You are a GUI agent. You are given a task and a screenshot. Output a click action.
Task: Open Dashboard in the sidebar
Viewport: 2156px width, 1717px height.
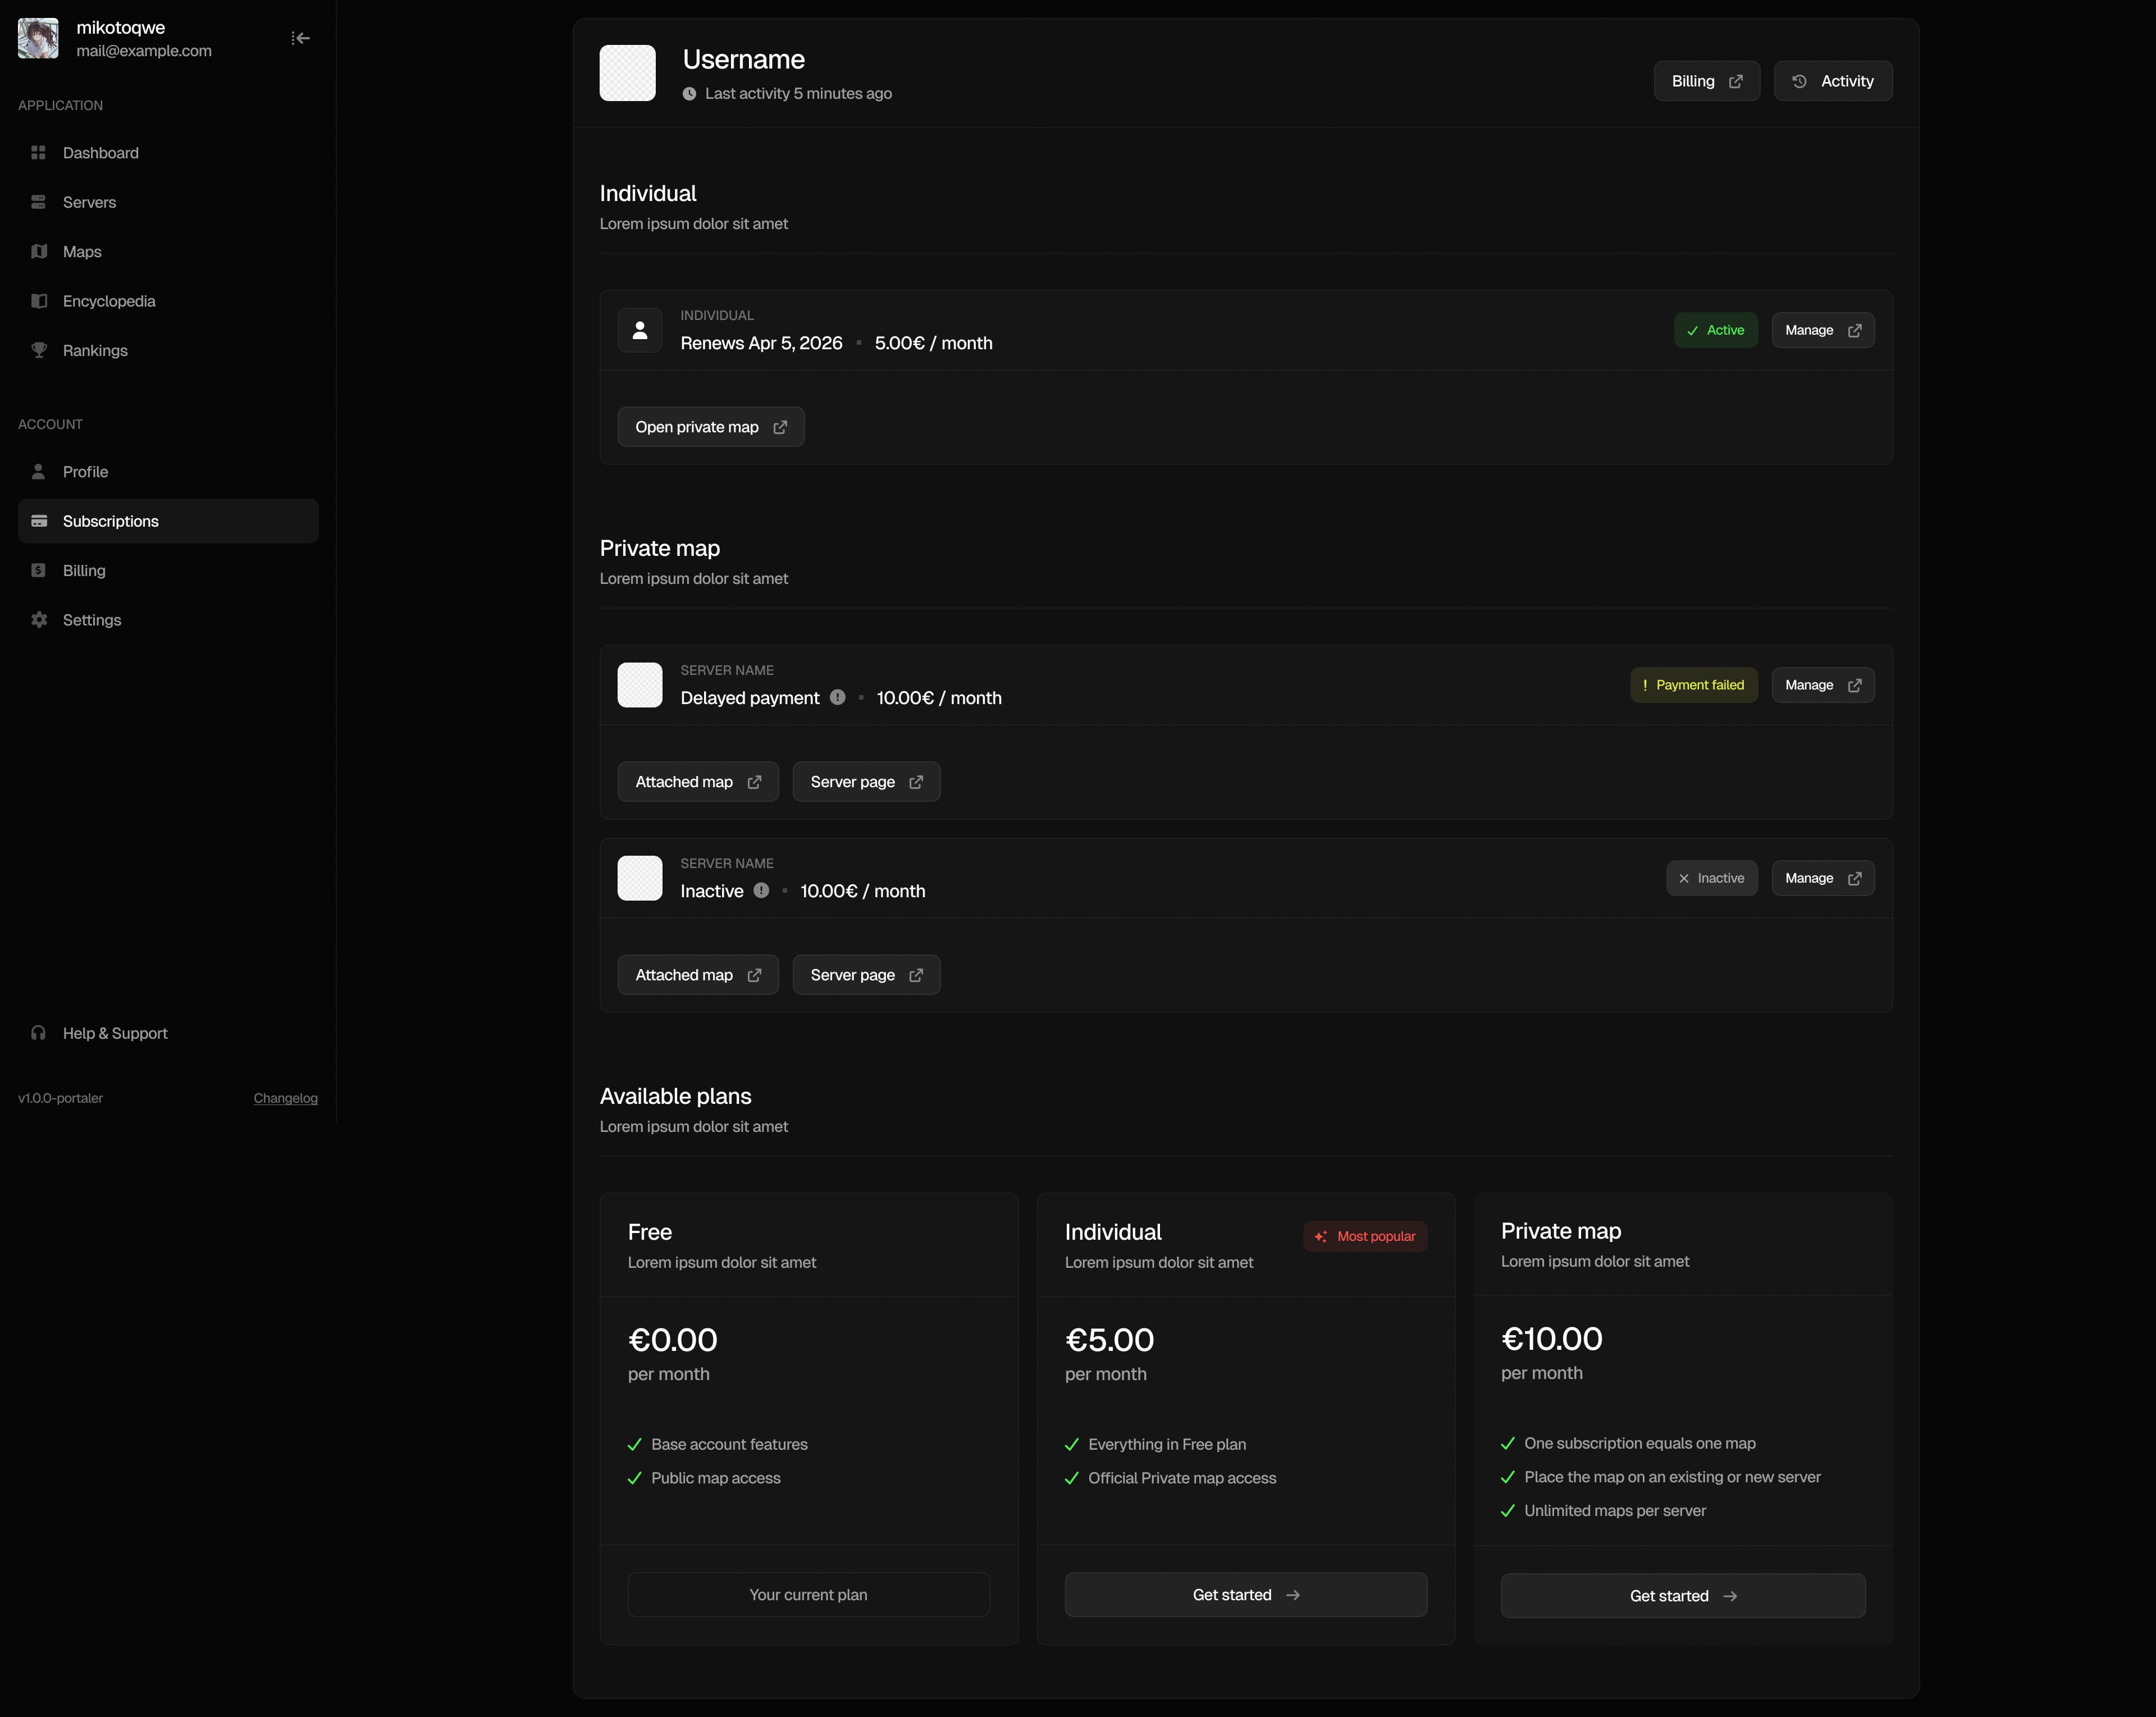pyautogui.click(x=168, y=153)
